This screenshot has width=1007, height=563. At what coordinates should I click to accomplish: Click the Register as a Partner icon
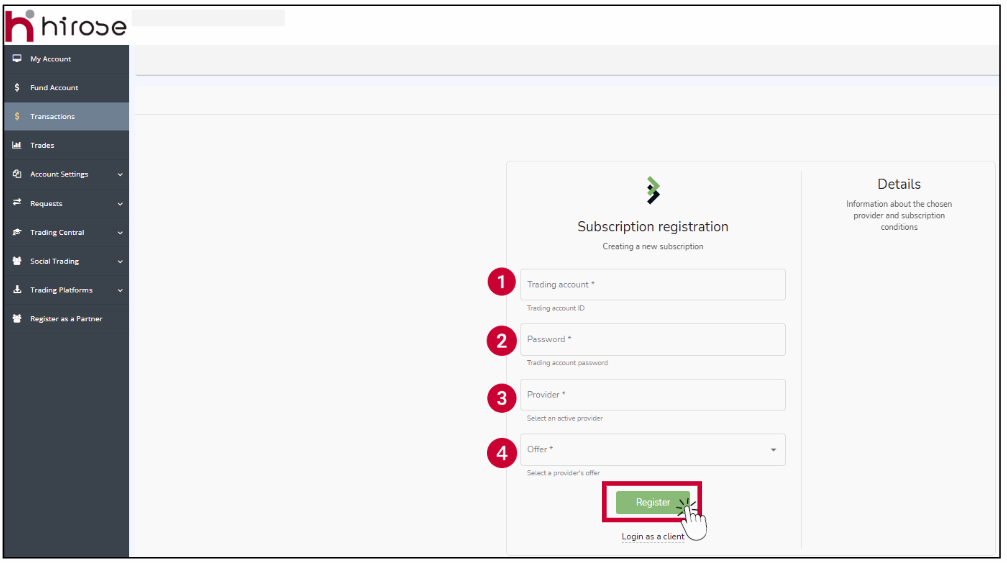pyautogui.click(x=17, y=320)
